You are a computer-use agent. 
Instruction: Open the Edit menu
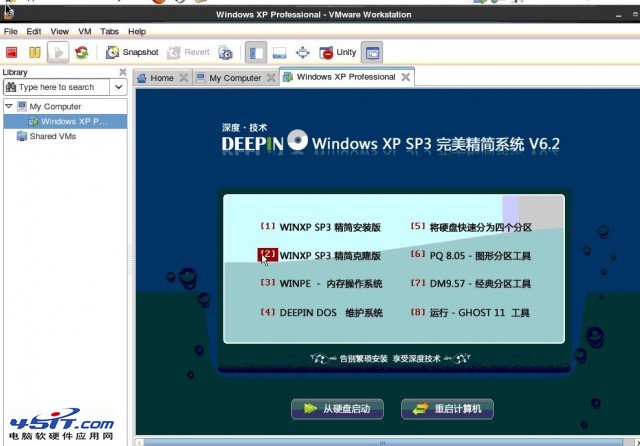coord(34,31)
